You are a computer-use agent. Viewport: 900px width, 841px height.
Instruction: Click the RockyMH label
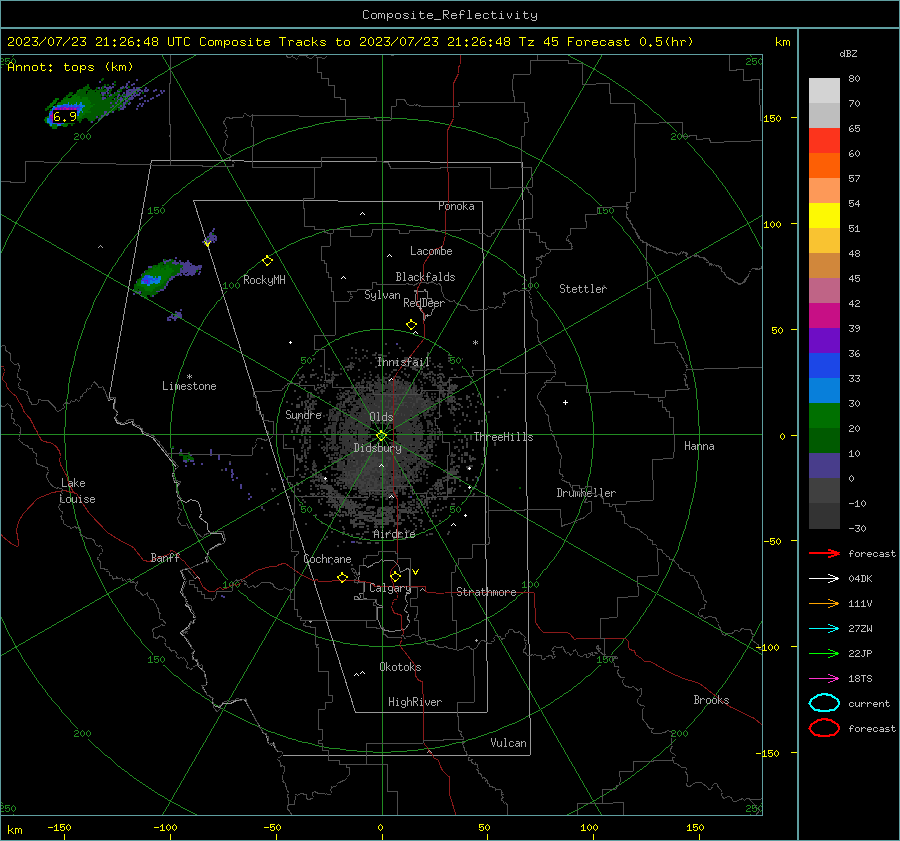264,280
